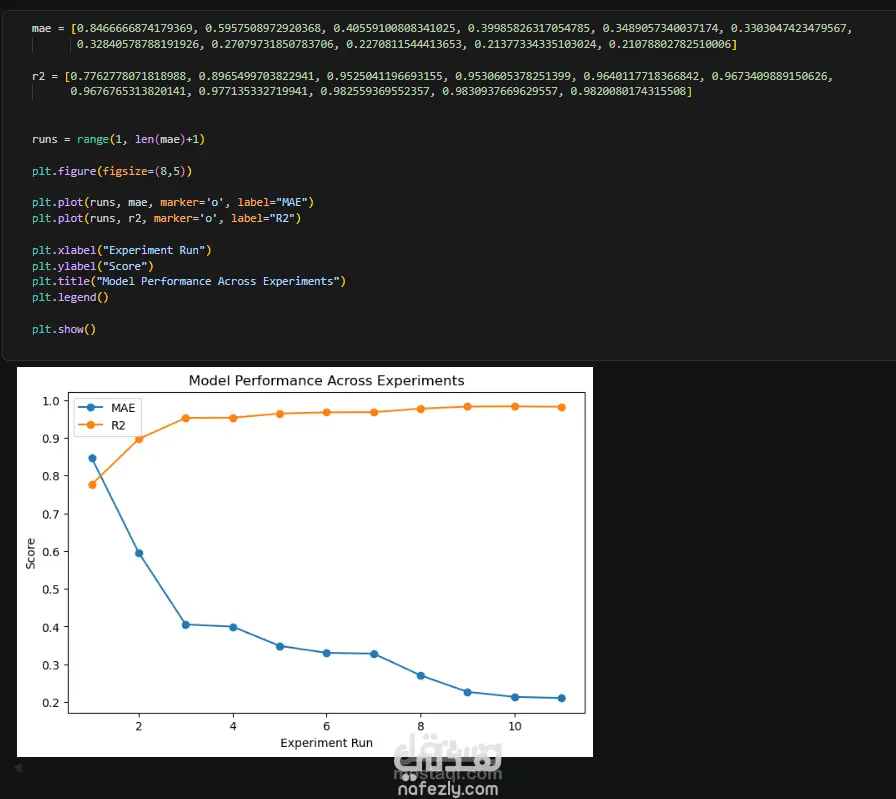Click the chart title Model Performance Across Experiments

[326, 381]
